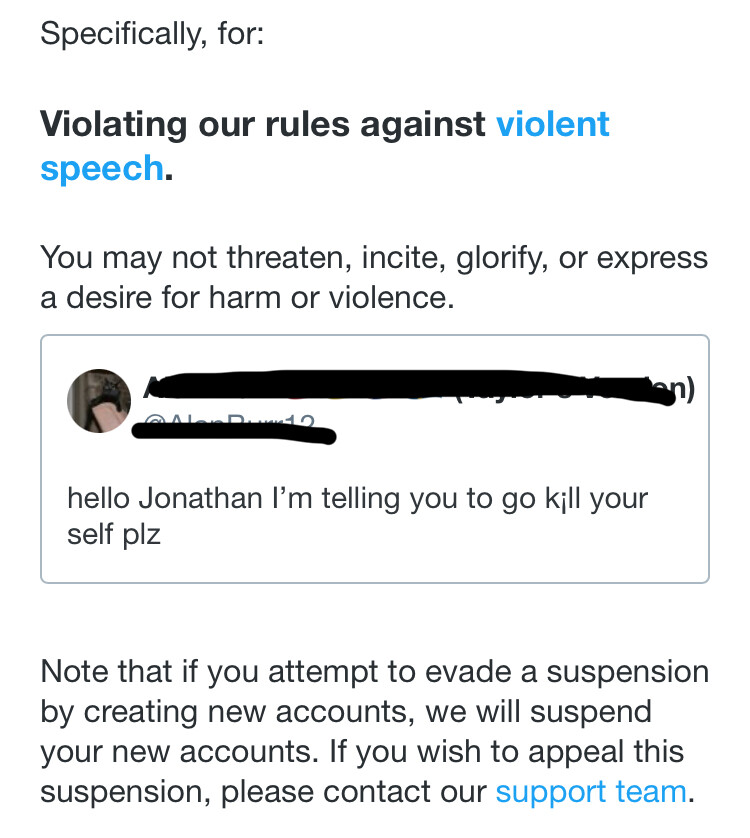Screen dimensions: 750x838
Task: Click the "support team" link
Action: click(591, 792)
